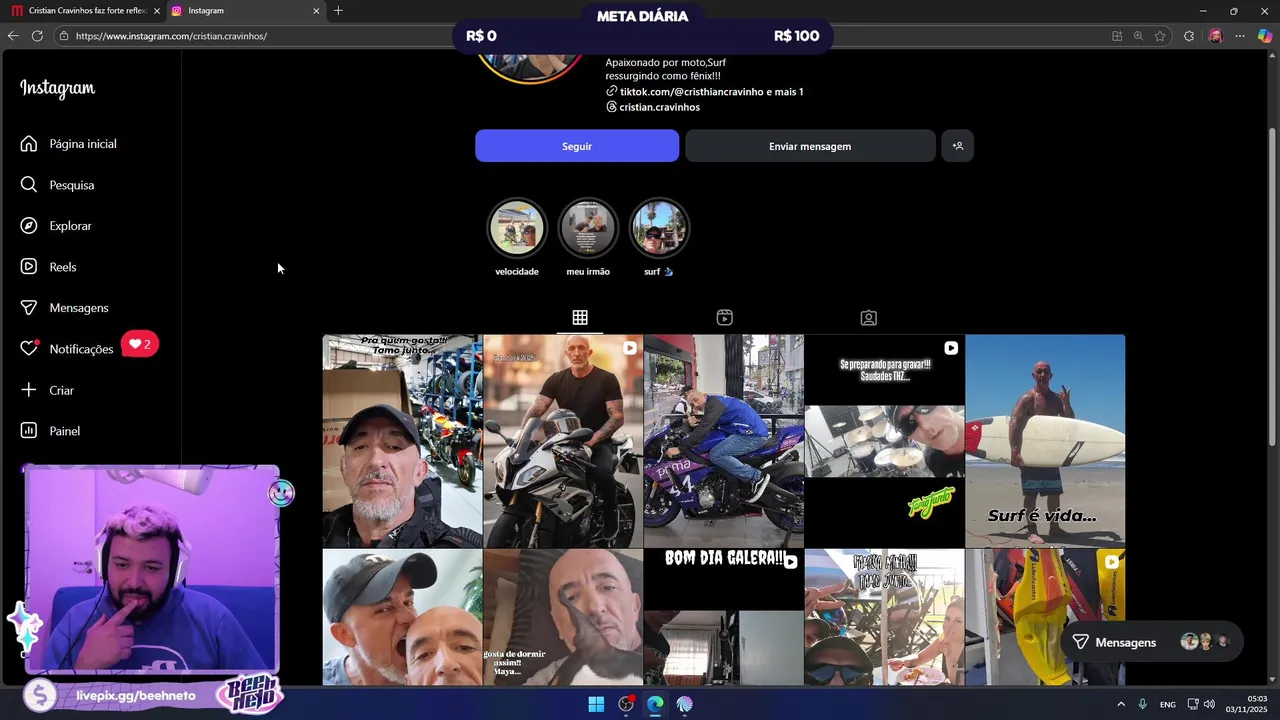Click the browser back arrow
Screen dimensions: 1280x720
(x=13, y=36)
